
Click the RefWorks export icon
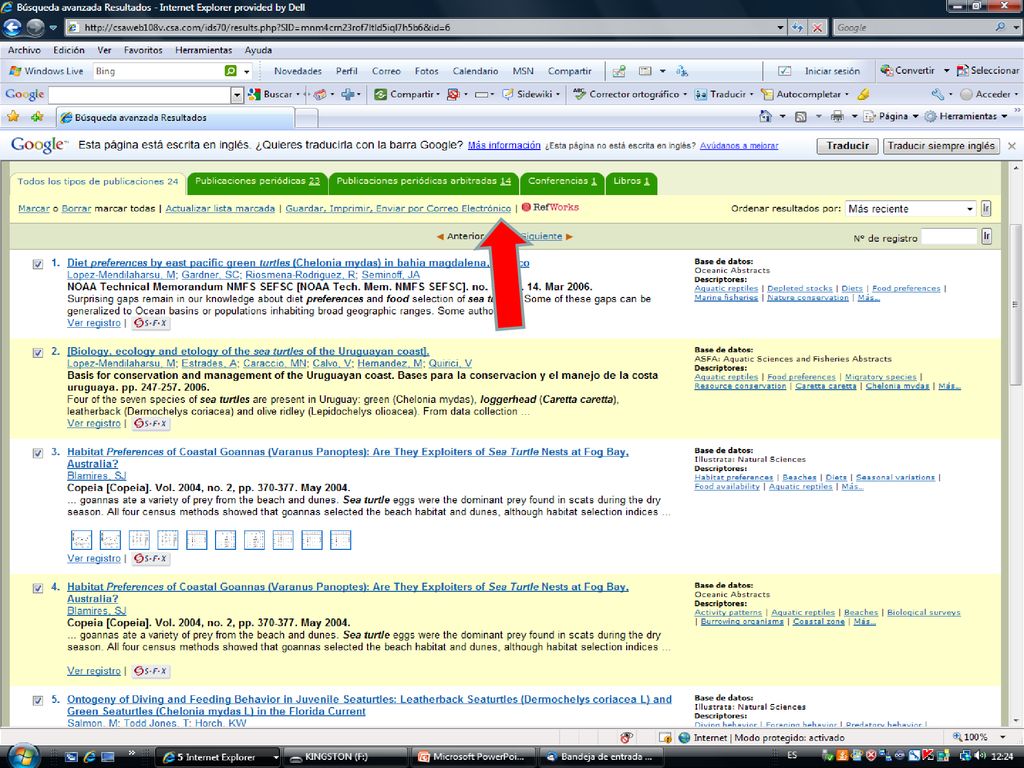coord(551,207)
